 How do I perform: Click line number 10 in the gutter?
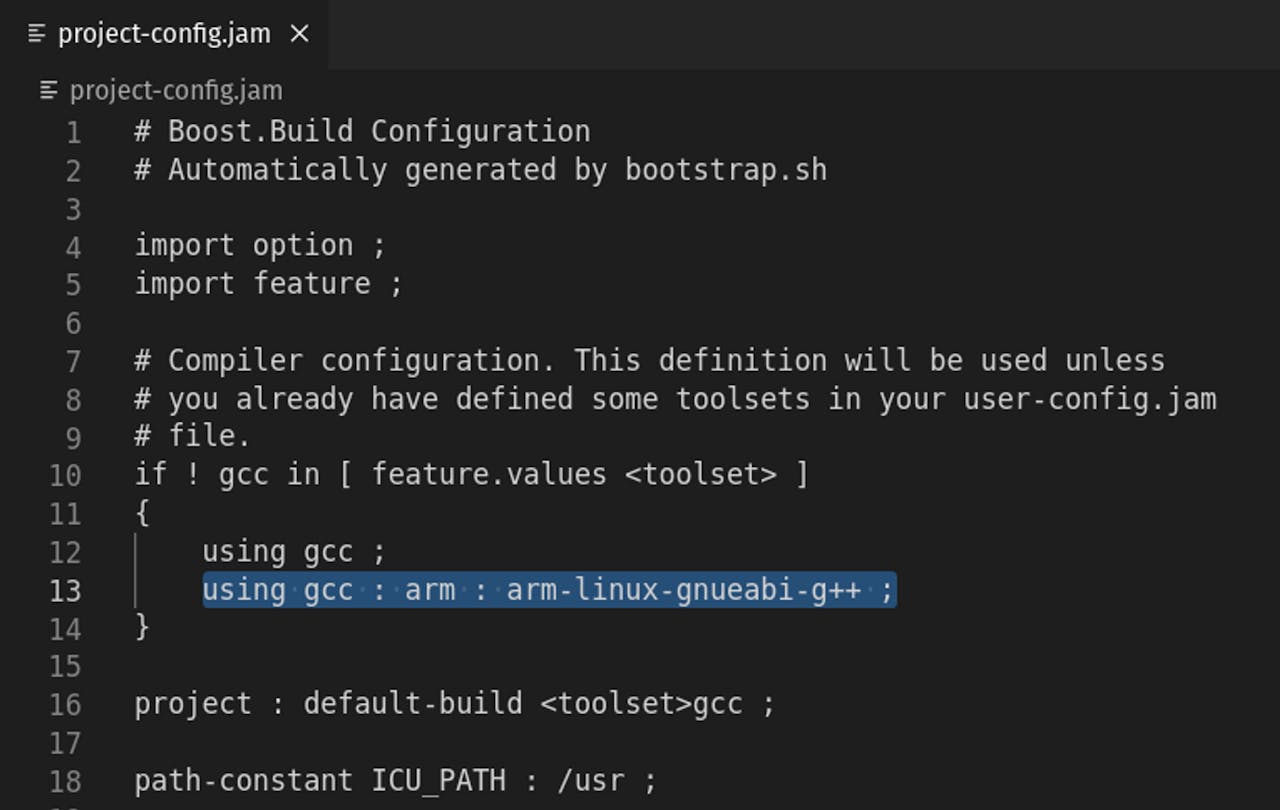click(x=65, y=475)
